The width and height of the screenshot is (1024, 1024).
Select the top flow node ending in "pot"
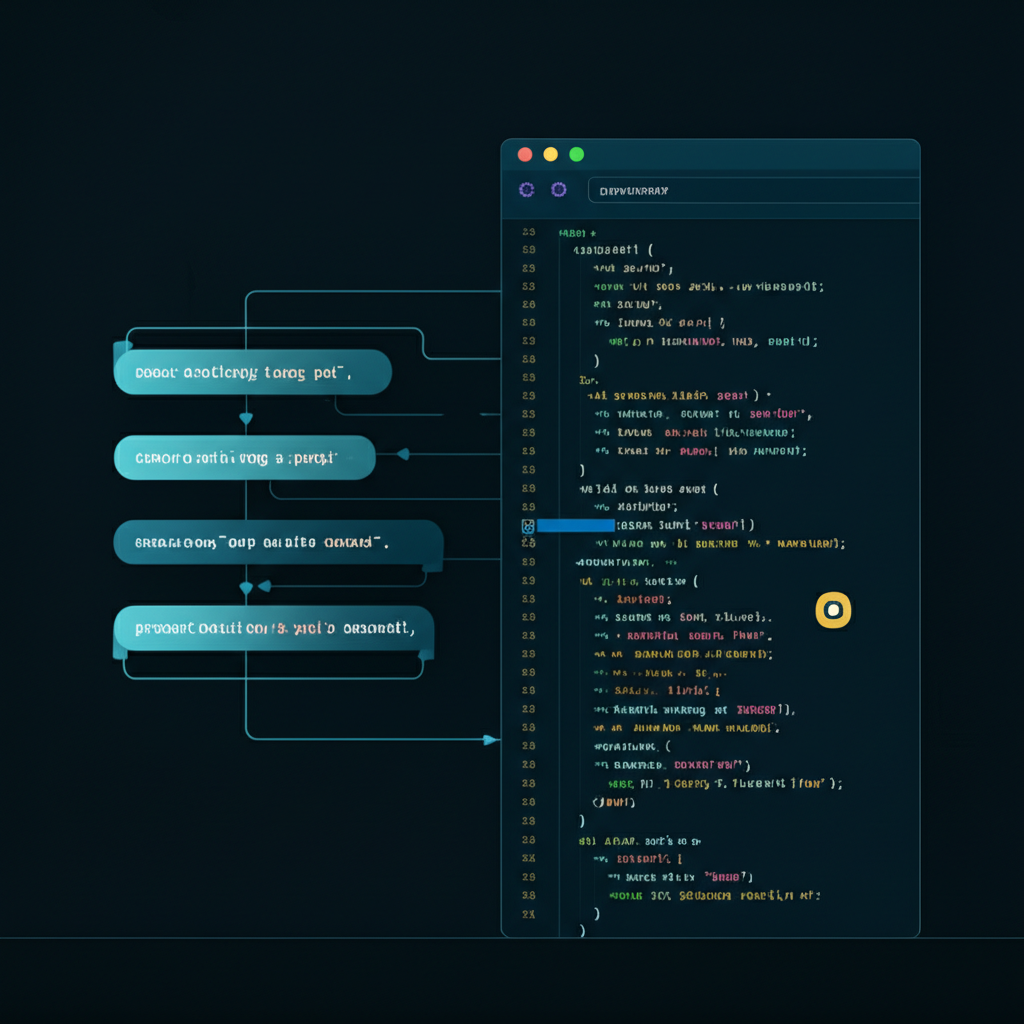(x=252, y=372)
